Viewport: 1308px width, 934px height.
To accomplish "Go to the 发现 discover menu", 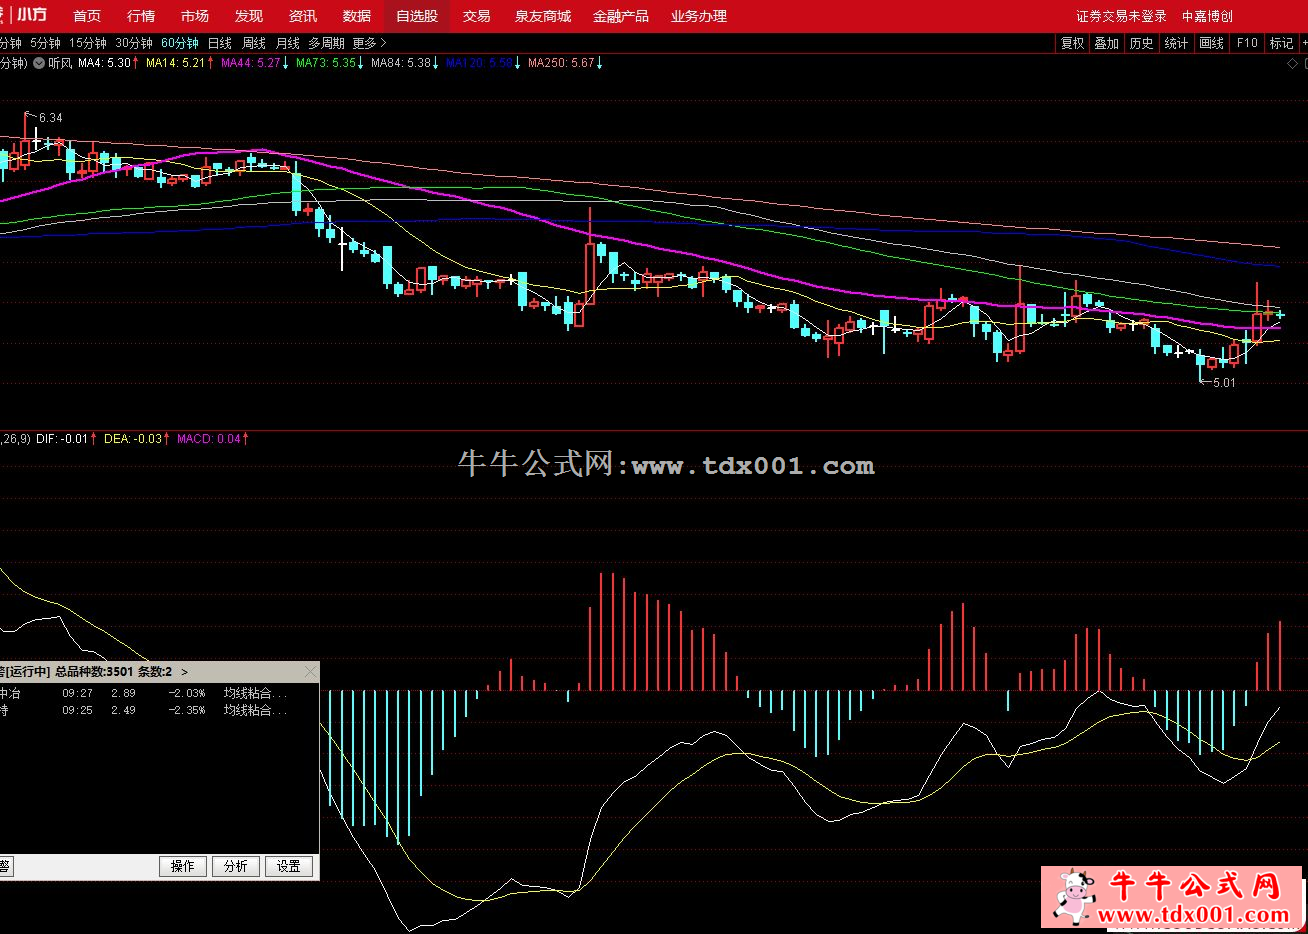I will [x=250, y=16].
